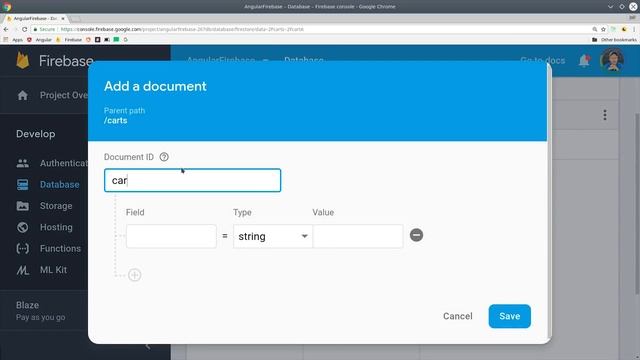
Task: Open notifications bell icon
Action: 584,61
